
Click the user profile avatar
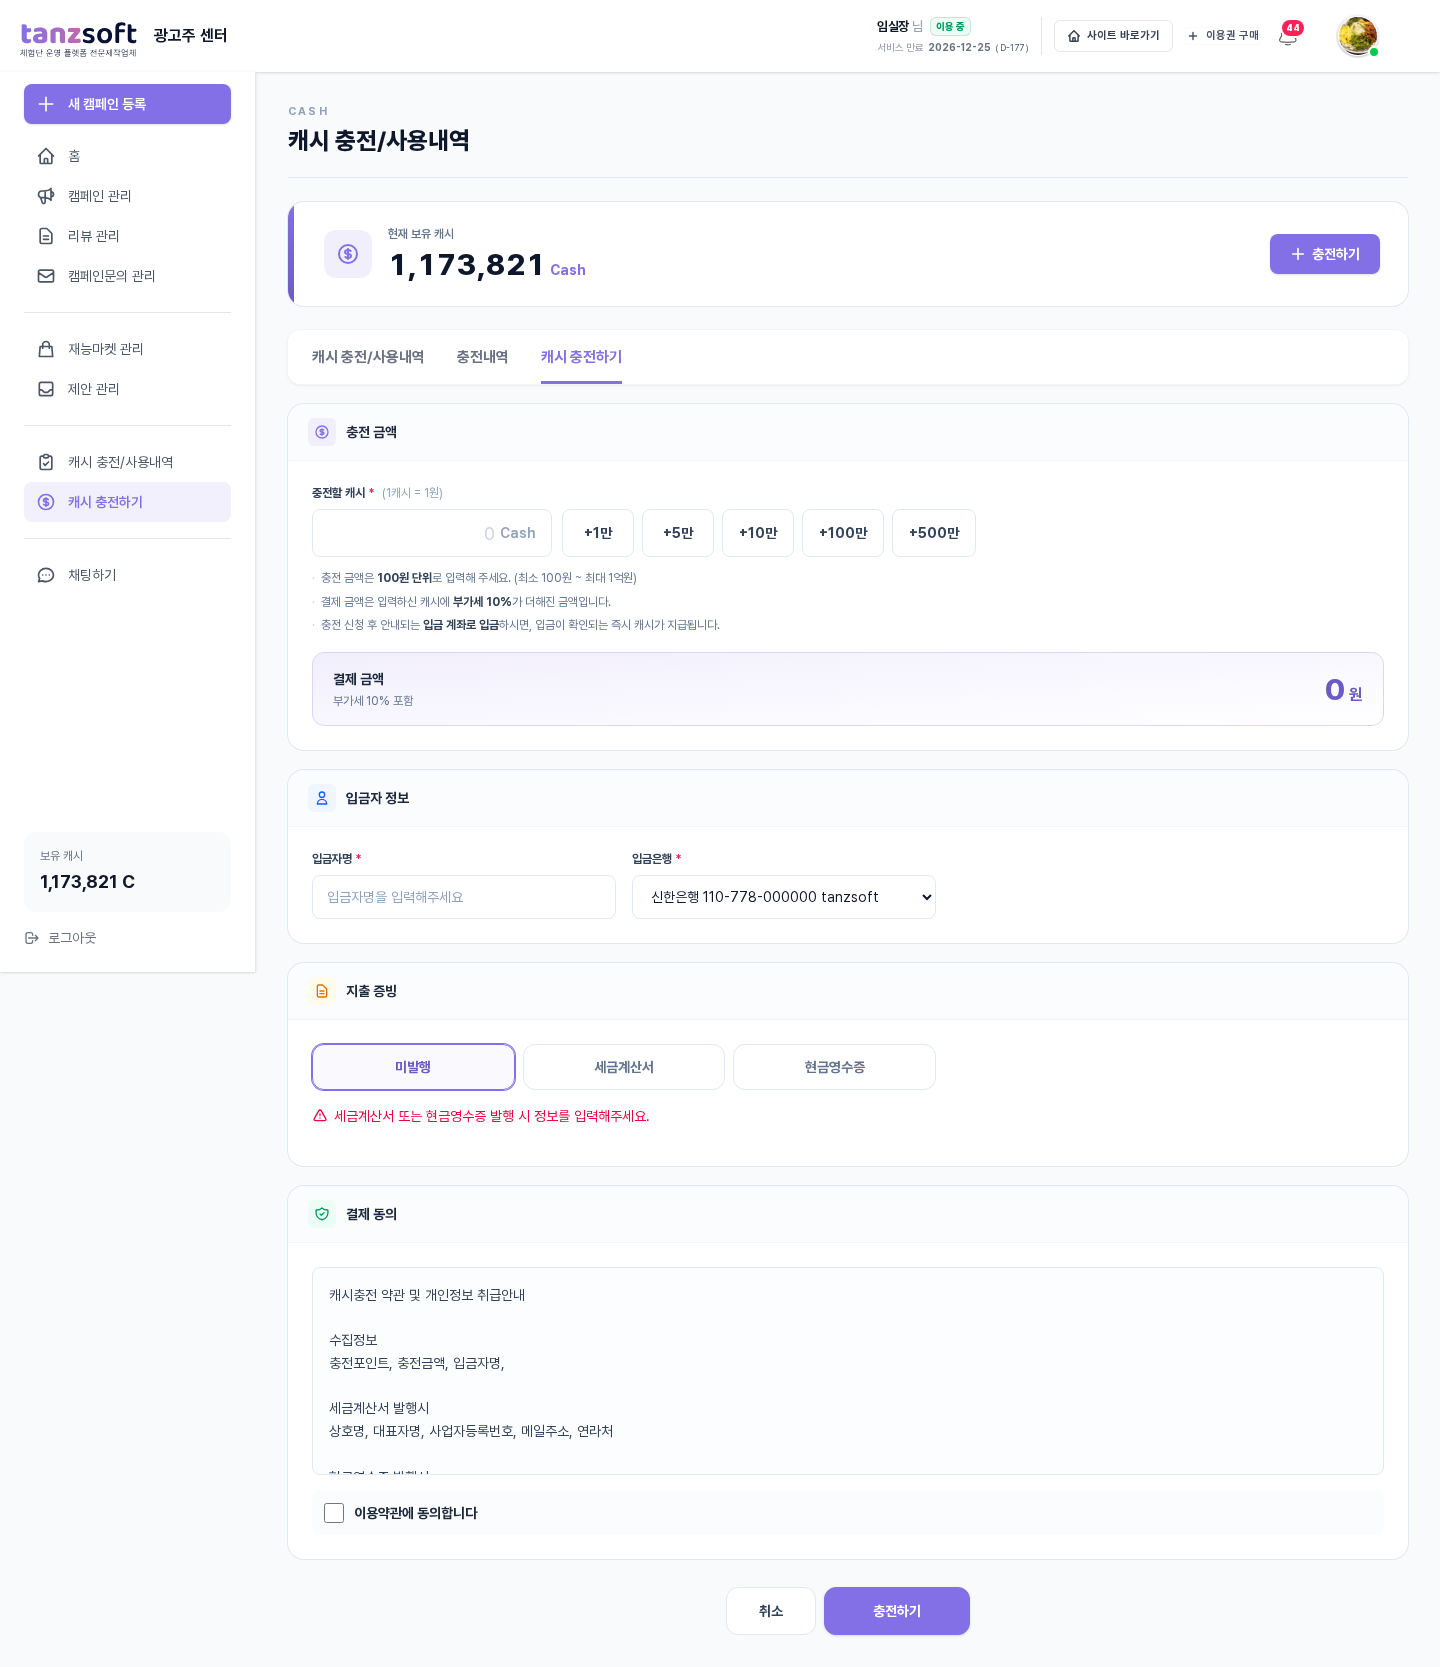coord(1357,36)
